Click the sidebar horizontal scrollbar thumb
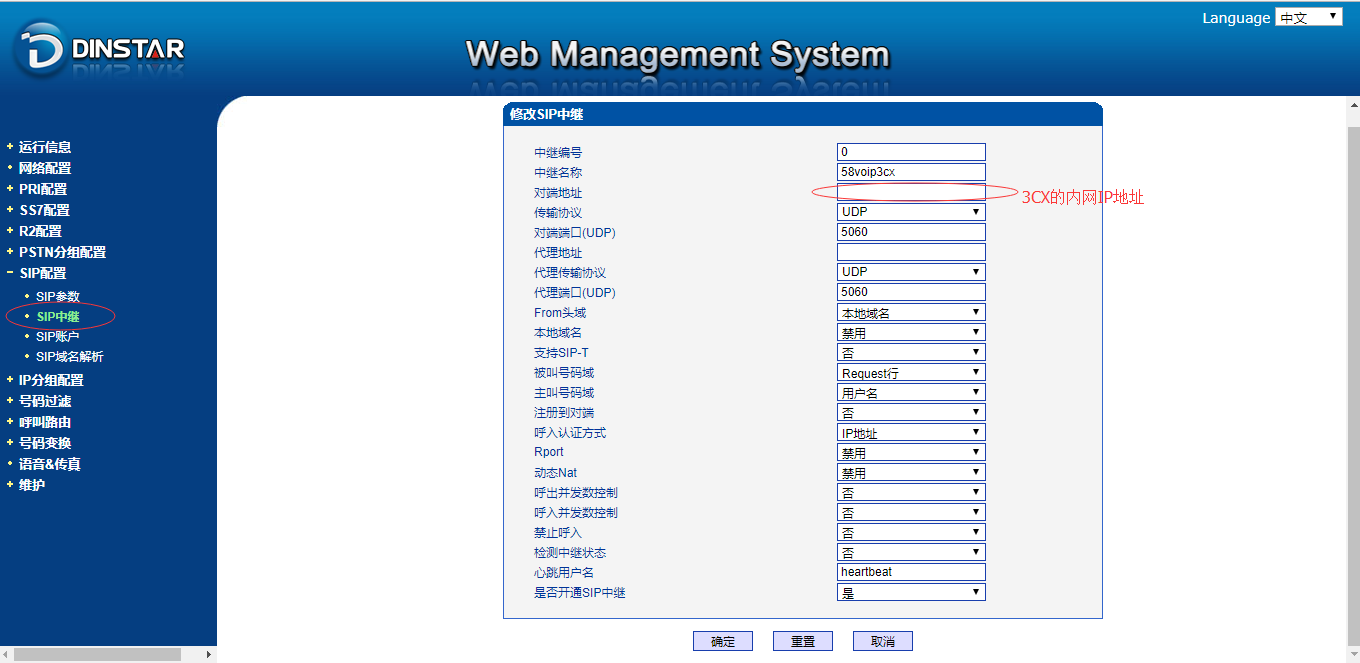 point(97,654)
